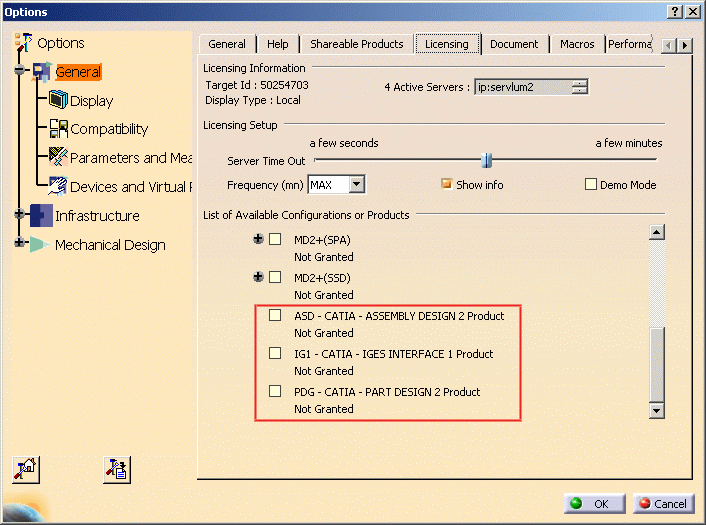
Task: Open the Frequency MAX dropdown
Action: coord(357,184)
